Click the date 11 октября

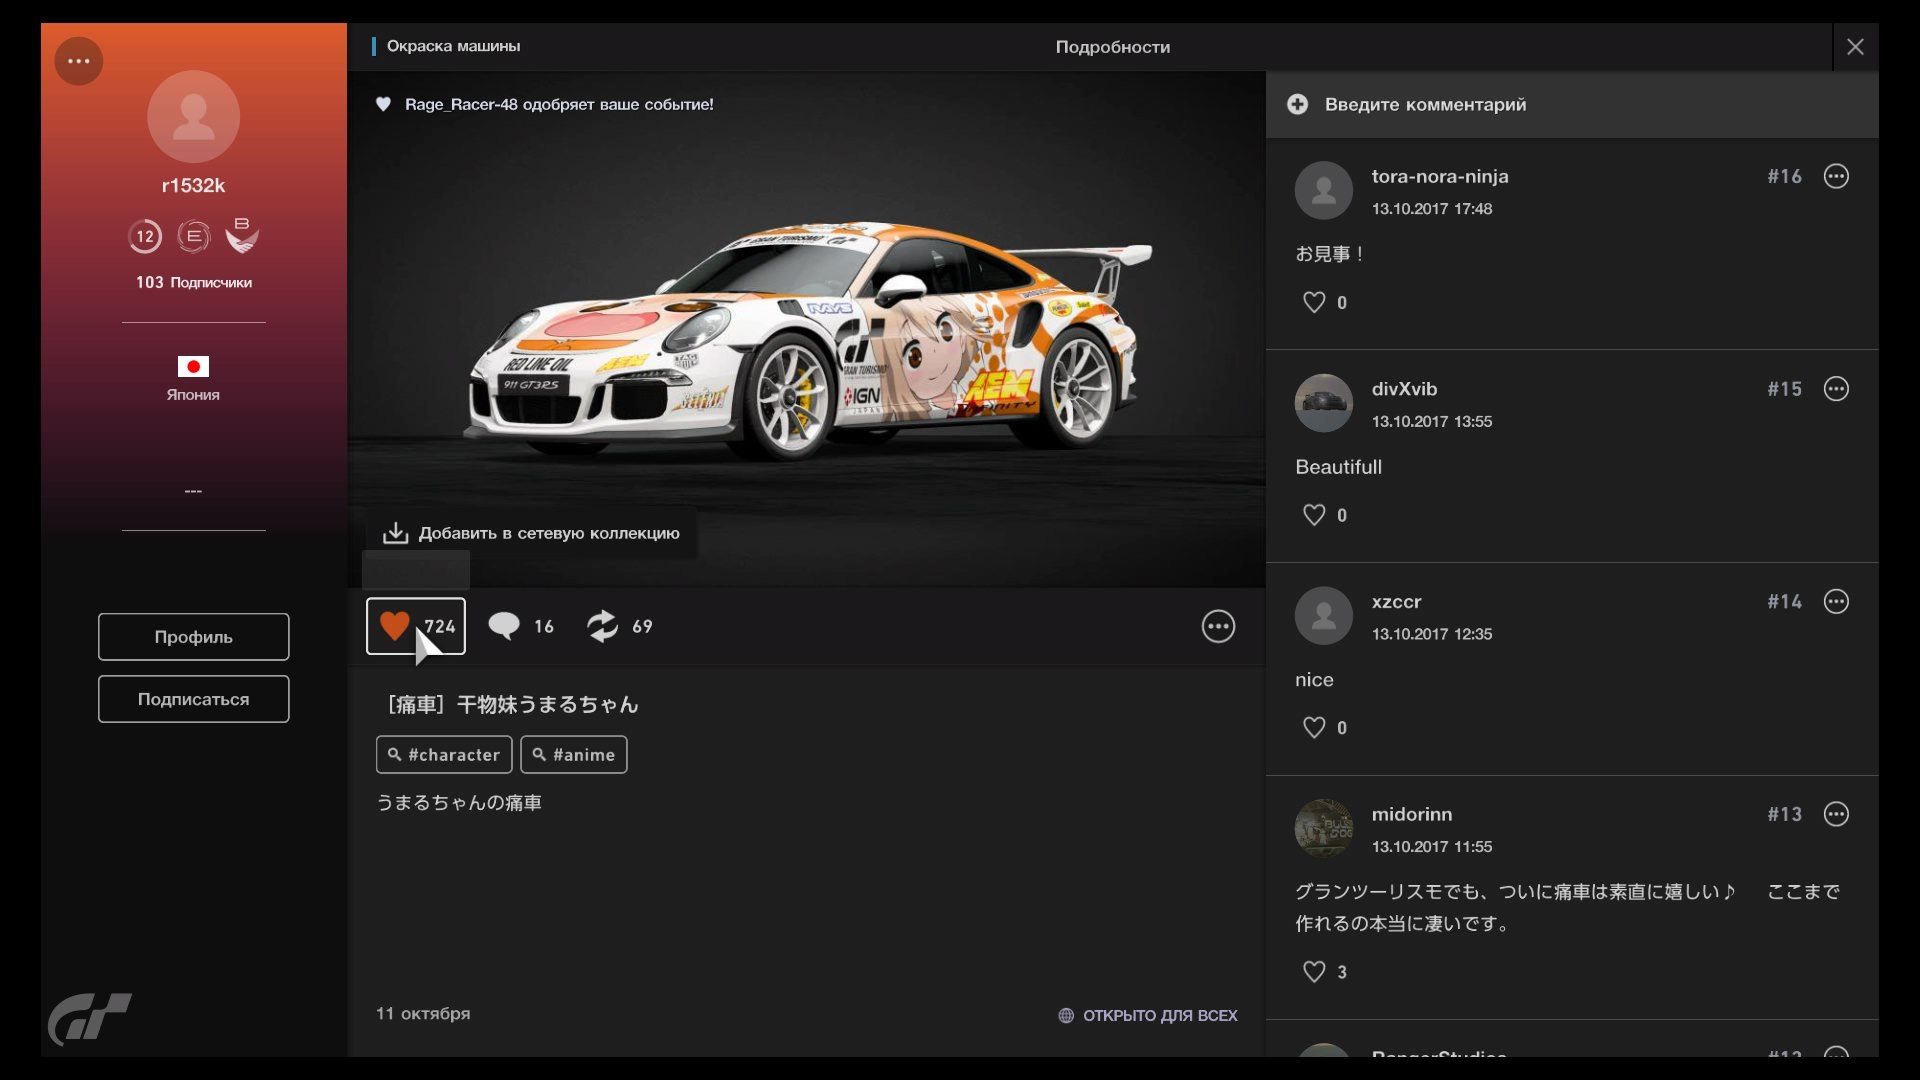(x=423, y=1014)
